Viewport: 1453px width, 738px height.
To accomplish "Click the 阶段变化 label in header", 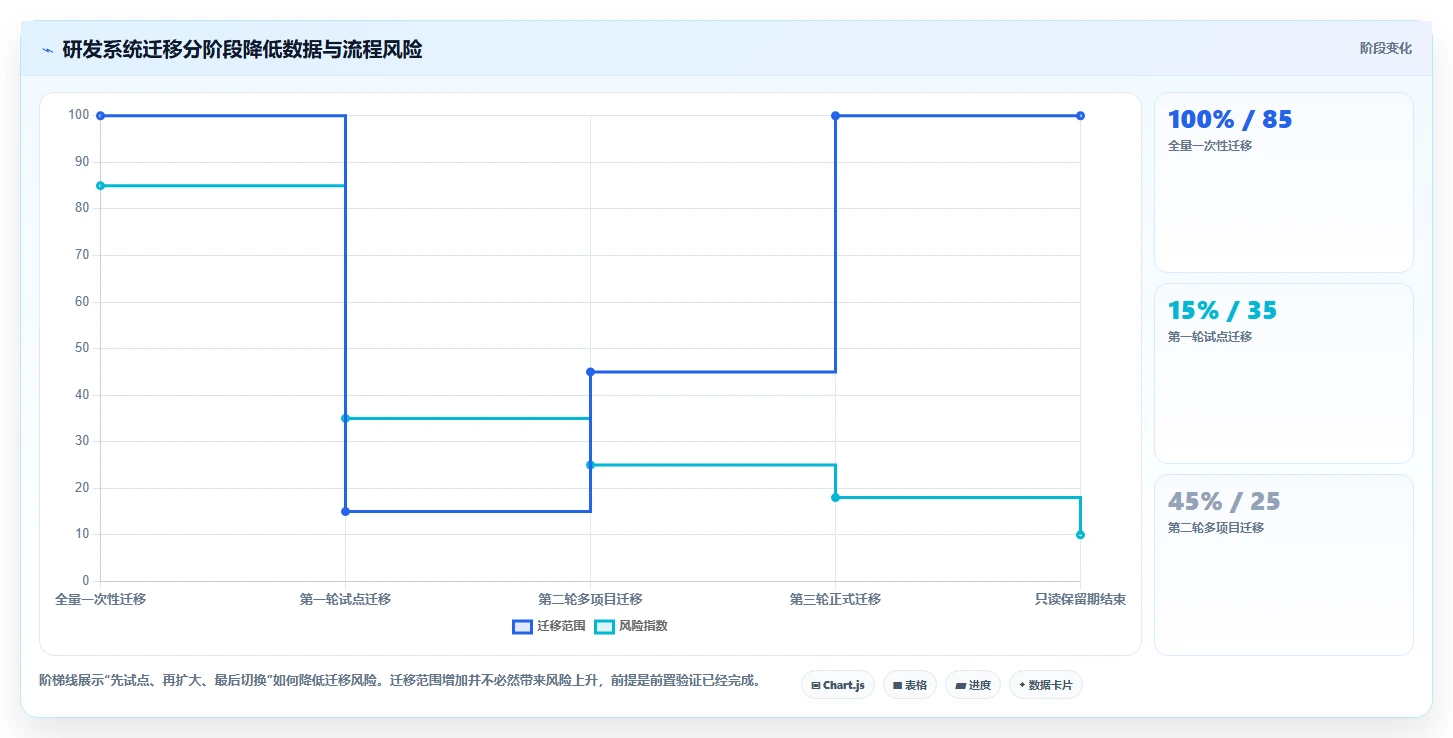I will click(x=1386, y=48).
